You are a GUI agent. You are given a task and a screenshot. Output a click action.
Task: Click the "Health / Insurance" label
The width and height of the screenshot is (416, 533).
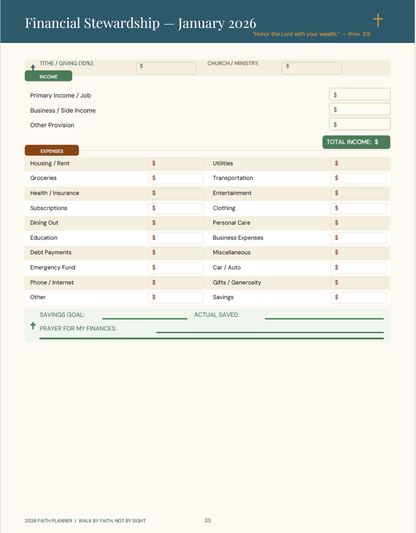click(54, 193)
